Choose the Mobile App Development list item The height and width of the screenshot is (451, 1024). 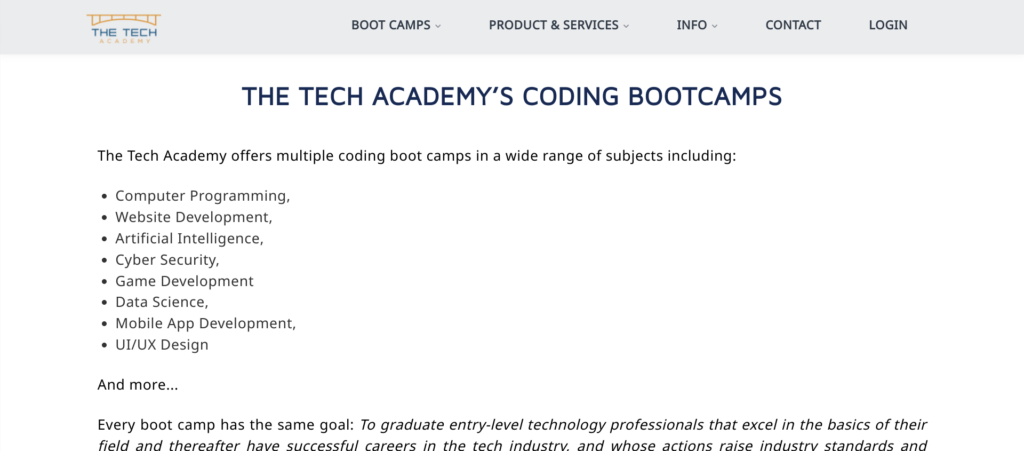(205, 323)
